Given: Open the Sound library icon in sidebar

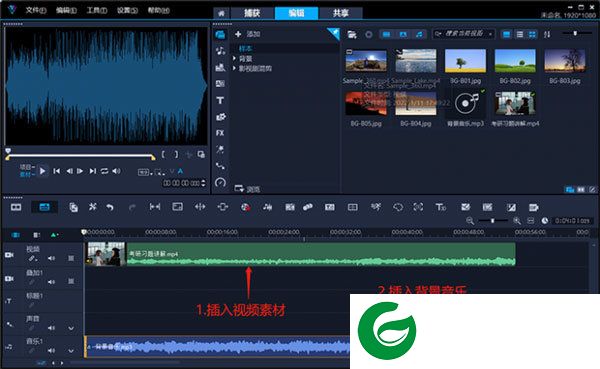Looking at the screenshot, I should click(x=220, y=51).
